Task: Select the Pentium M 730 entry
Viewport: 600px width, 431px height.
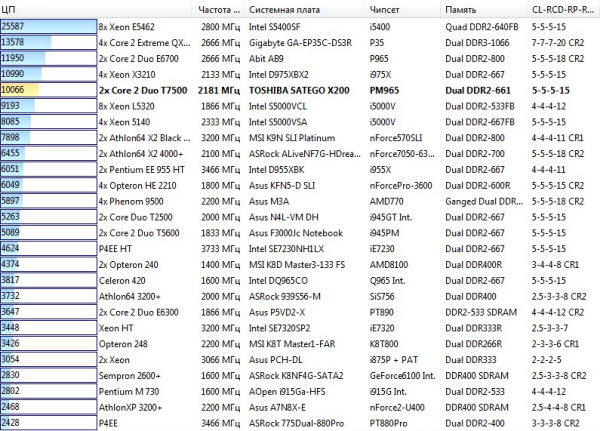Action: tap(129, 392)
